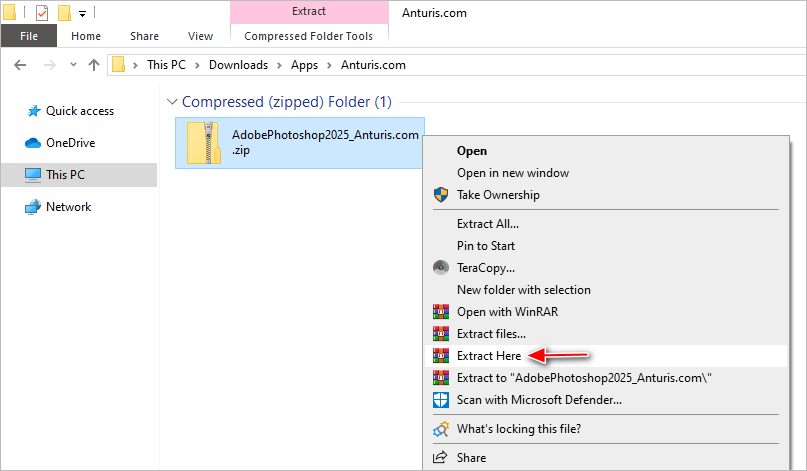The height and width of the screenshot is (471, 807).
Task: Click the Up arrow navigation button
Action: (x=94, y=65)
